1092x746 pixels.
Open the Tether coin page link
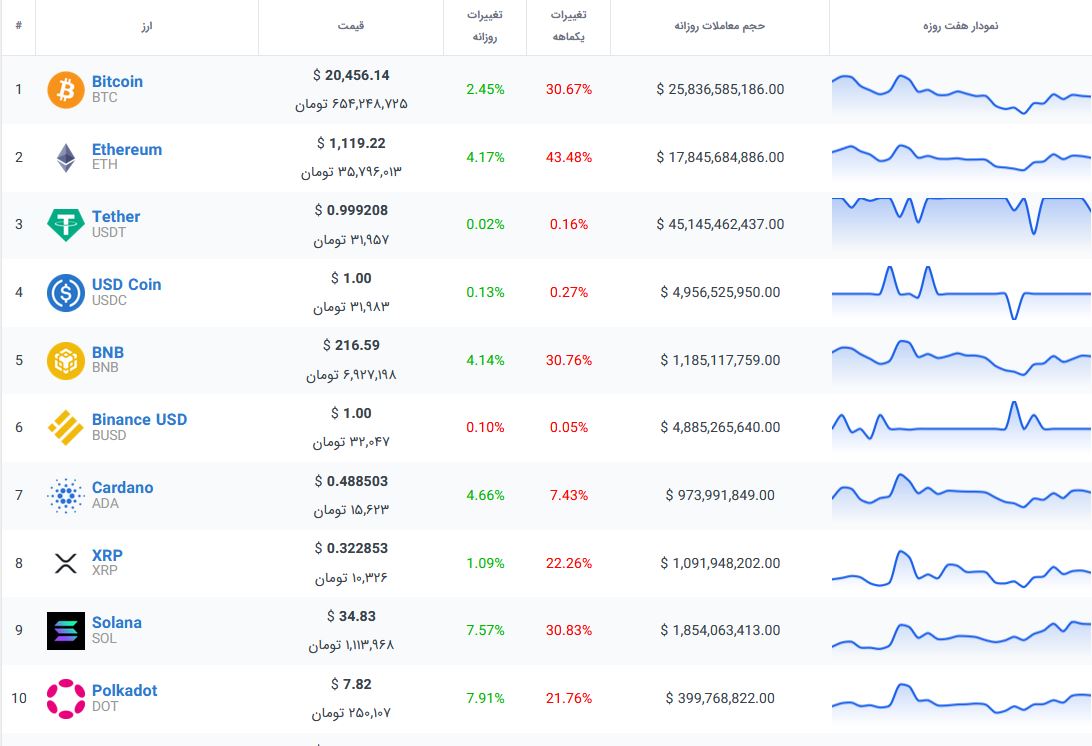coord(116,217)
